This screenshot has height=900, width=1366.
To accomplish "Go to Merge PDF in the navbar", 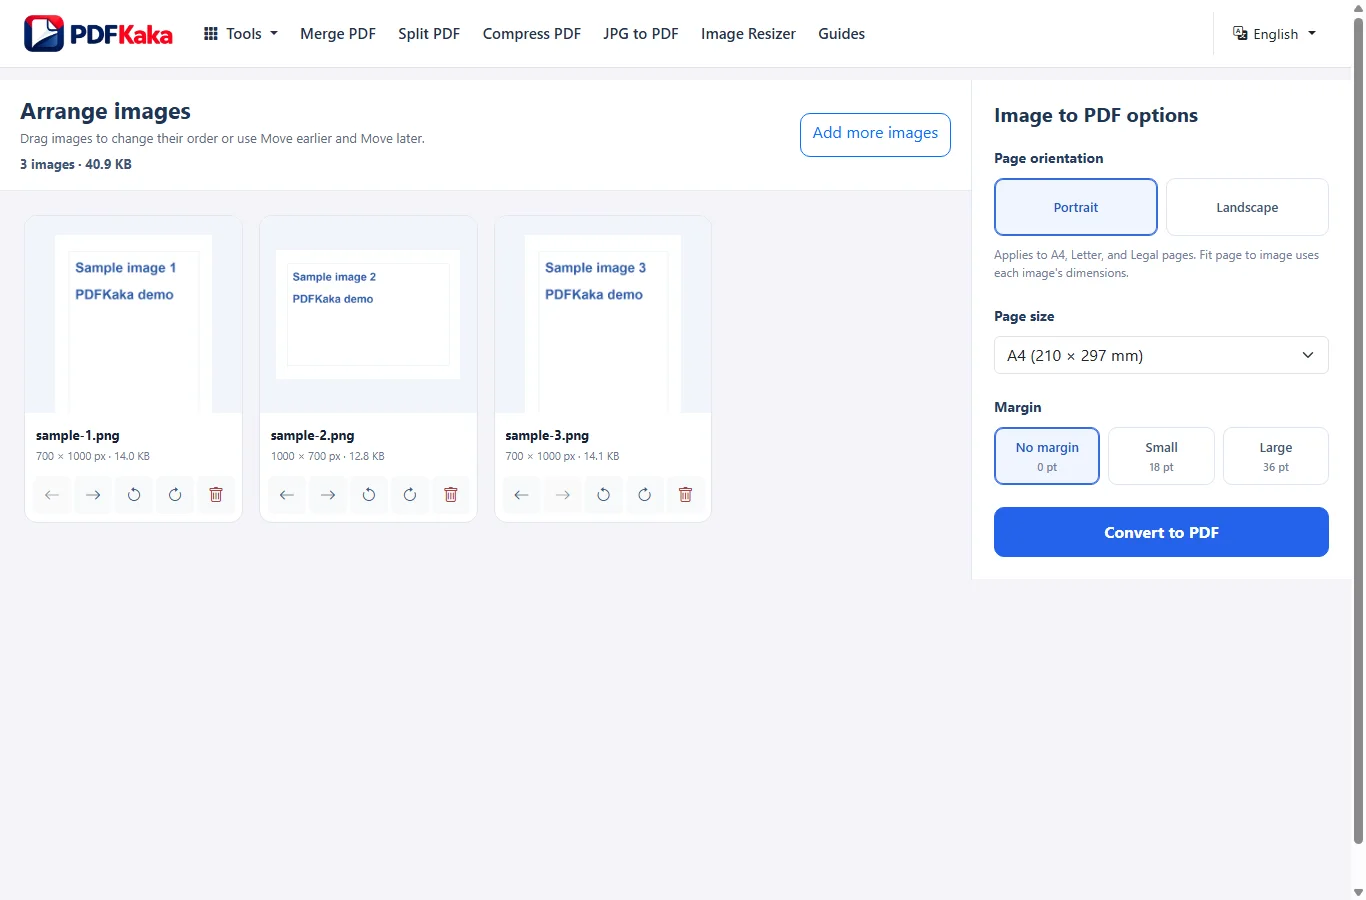I will 338,34.
